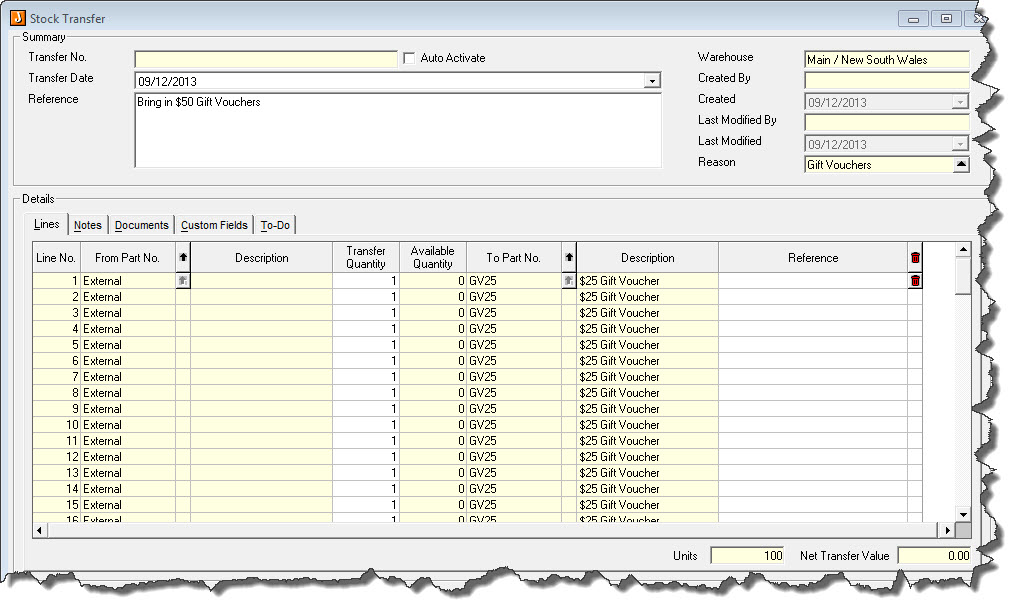Click the Line No. column header
The image size is (1020, 615).
(x=56, y=258)
